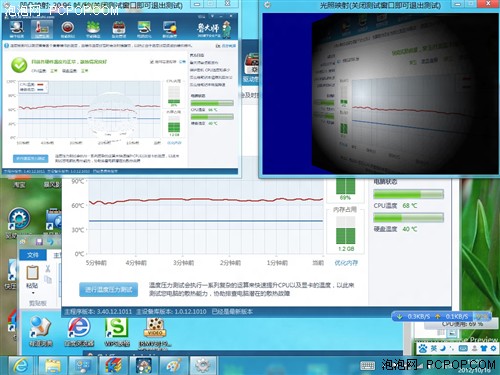Click the blue stress test button in small Ludashi window
The image size is (500, 375).
tap(30, 158)
